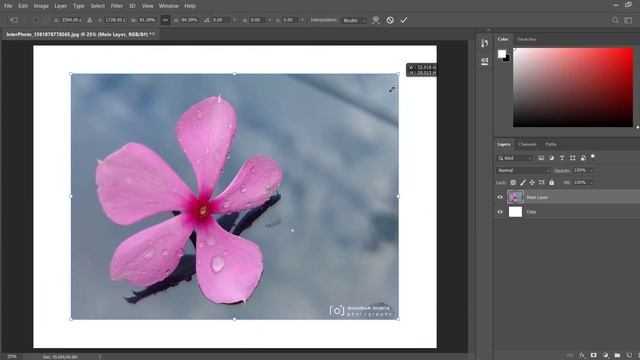
Task: Create new group folder icon
Action: (x=618, y=356)
